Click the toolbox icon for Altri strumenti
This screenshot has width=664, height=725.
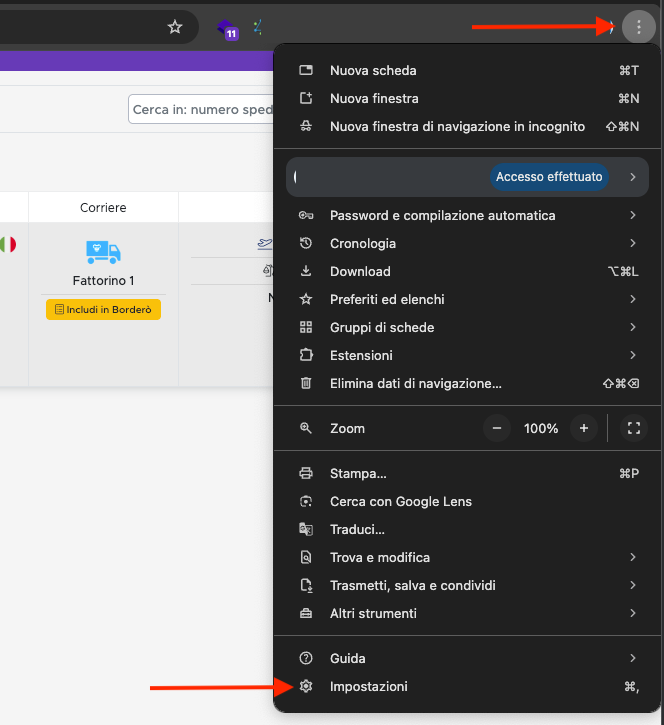tap(306, 614)
